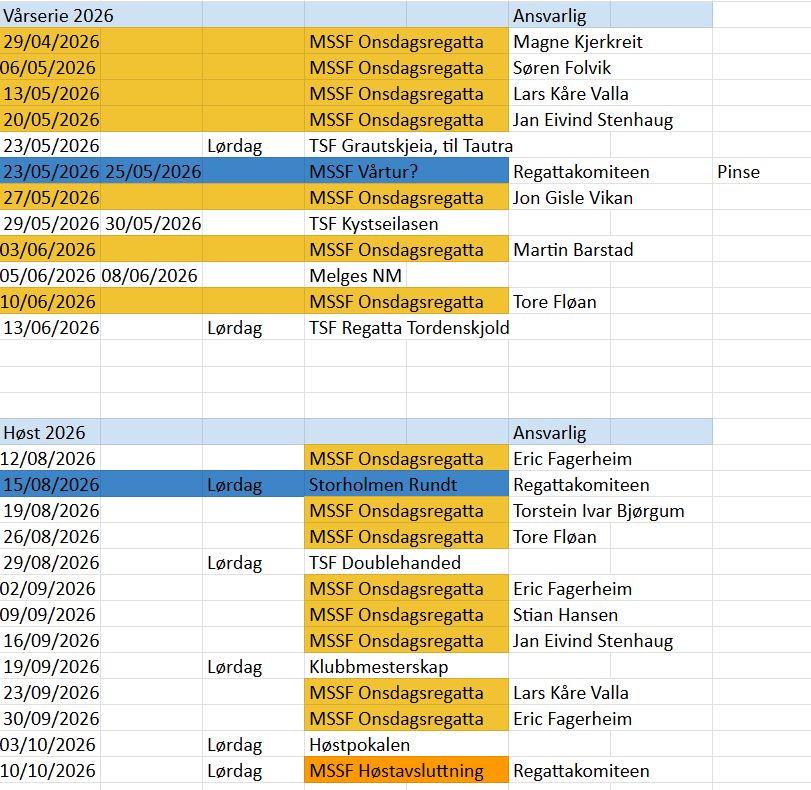Select the 'TSF Kystseilasen' cell
The width and height of the screenshot is (811, 790).
[375, 224]
